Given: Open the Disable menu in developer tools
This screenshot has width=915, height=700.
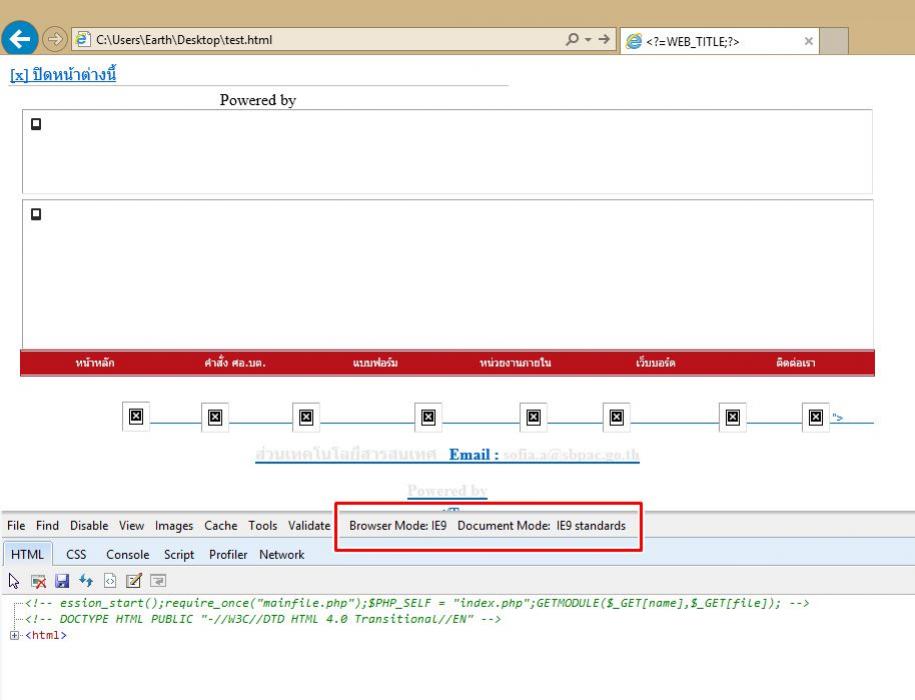Looking at the screenshot, I should (x=89, y=526).
